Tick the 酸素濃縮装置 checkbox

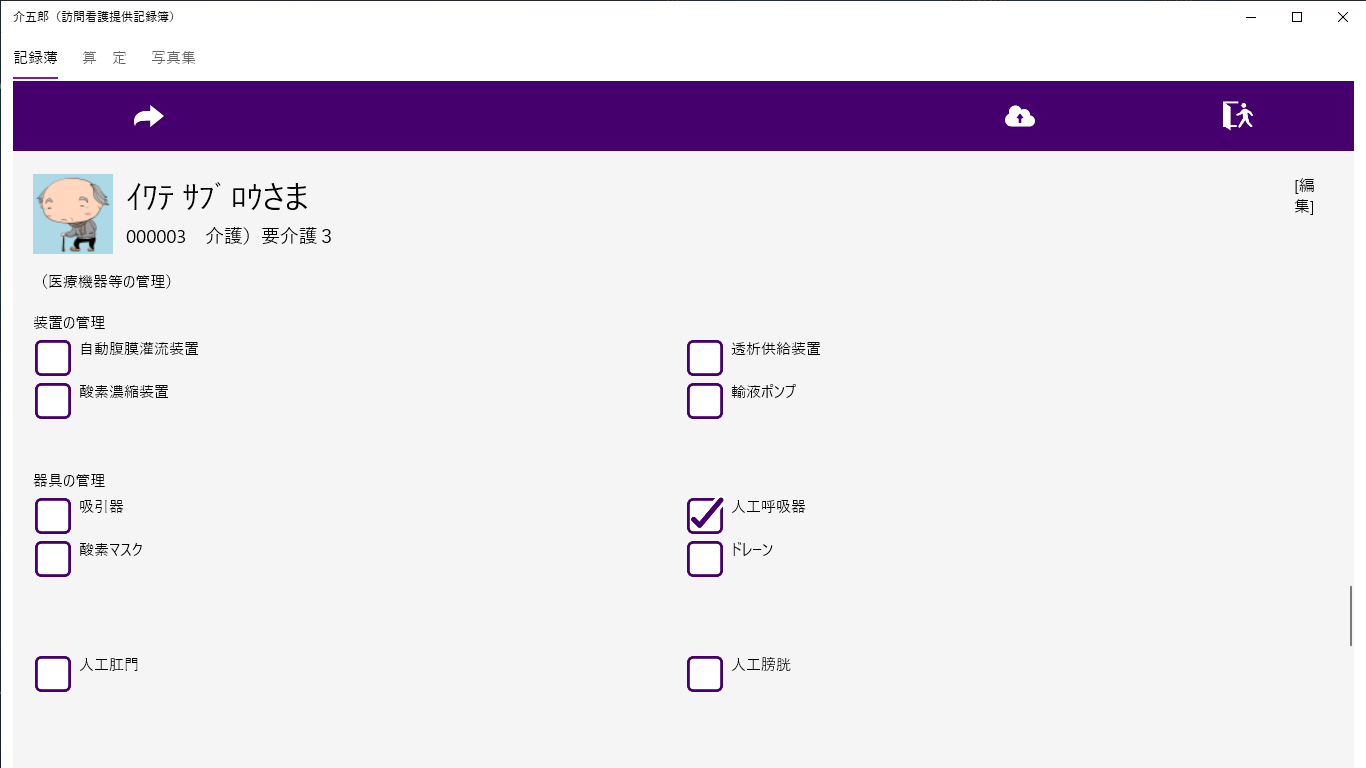(53, 401)
